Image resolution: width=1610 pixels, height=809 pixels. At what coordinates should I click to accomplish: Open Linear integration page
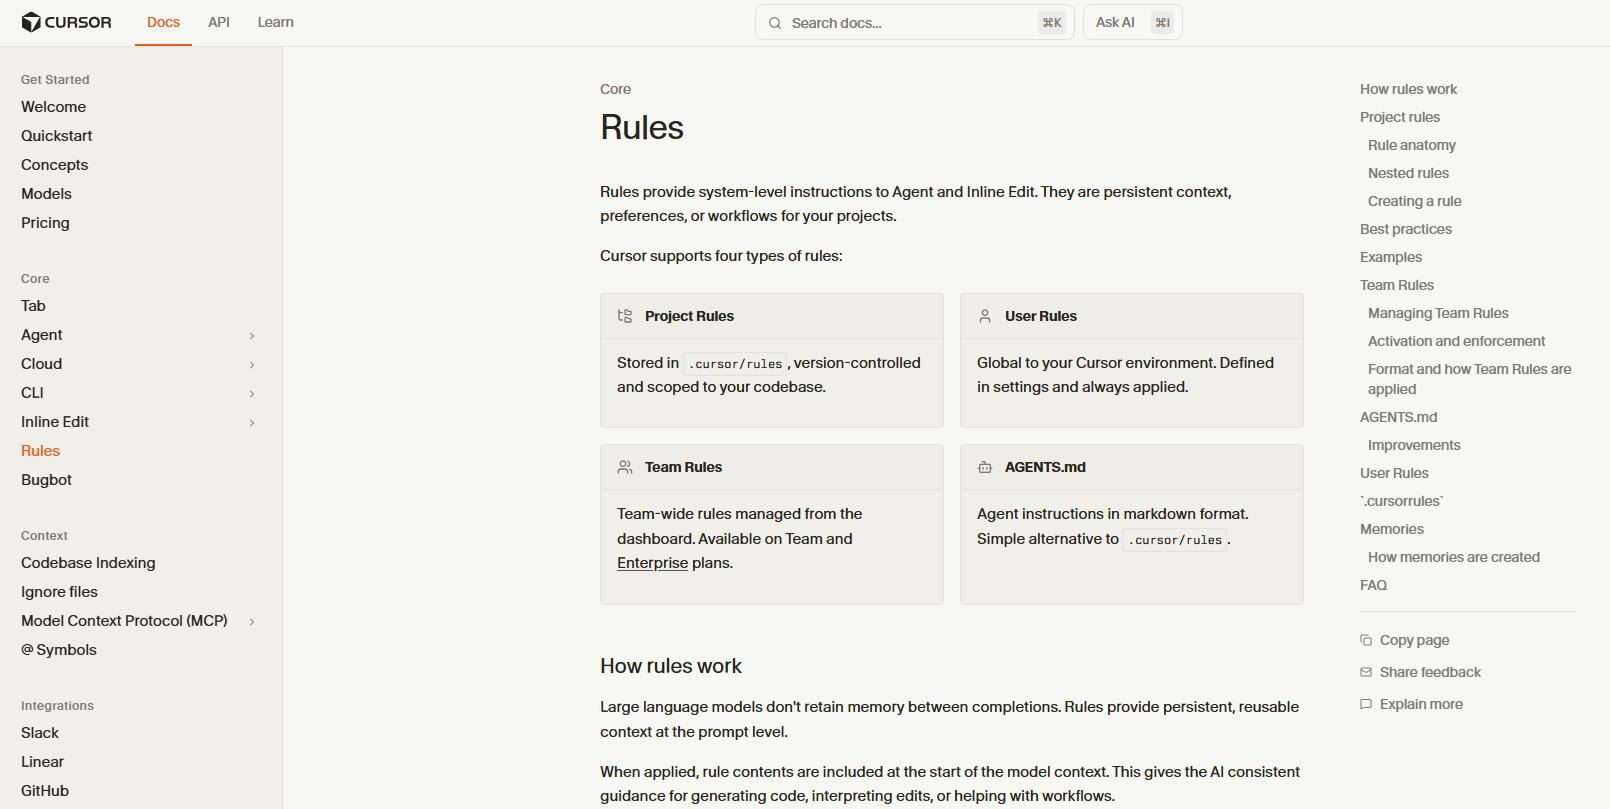42,762
